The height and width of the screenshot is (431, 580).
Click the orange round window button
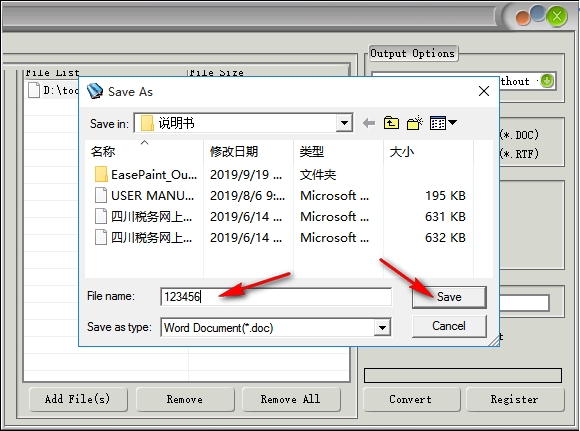(x=523, y=18)
